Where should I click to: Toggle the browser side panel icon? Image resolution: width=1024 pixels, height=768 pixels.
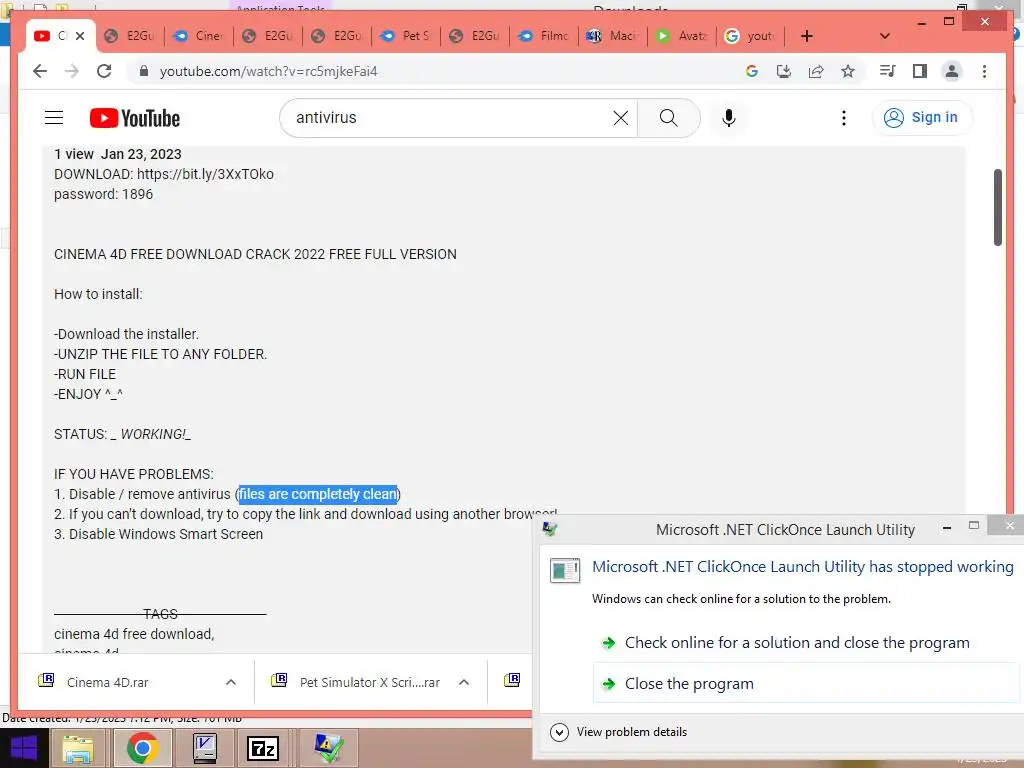point(920,71)
